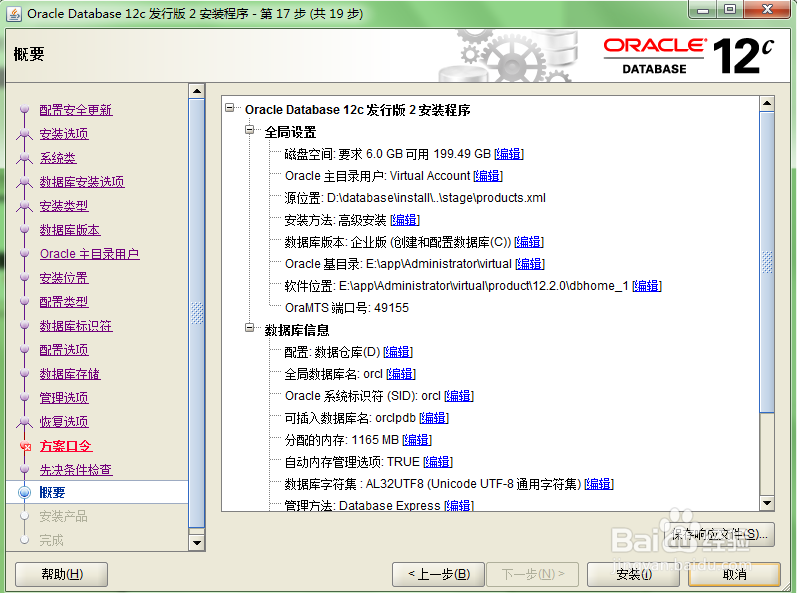Close the Oracle installer window
The image size is (797, 593).
pyautogui.click(x=768, y=10)
